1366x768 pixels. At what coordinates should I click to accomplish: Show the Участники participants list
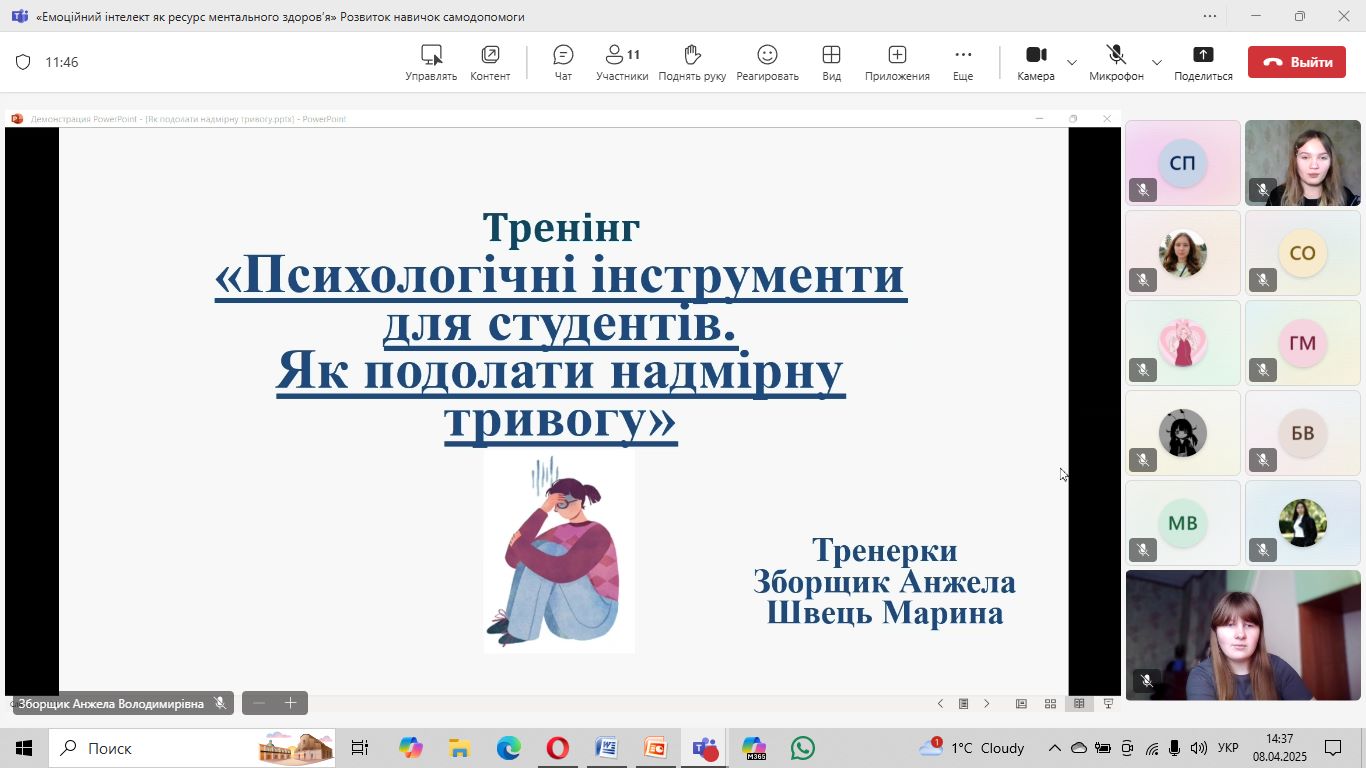click(622, 62)
